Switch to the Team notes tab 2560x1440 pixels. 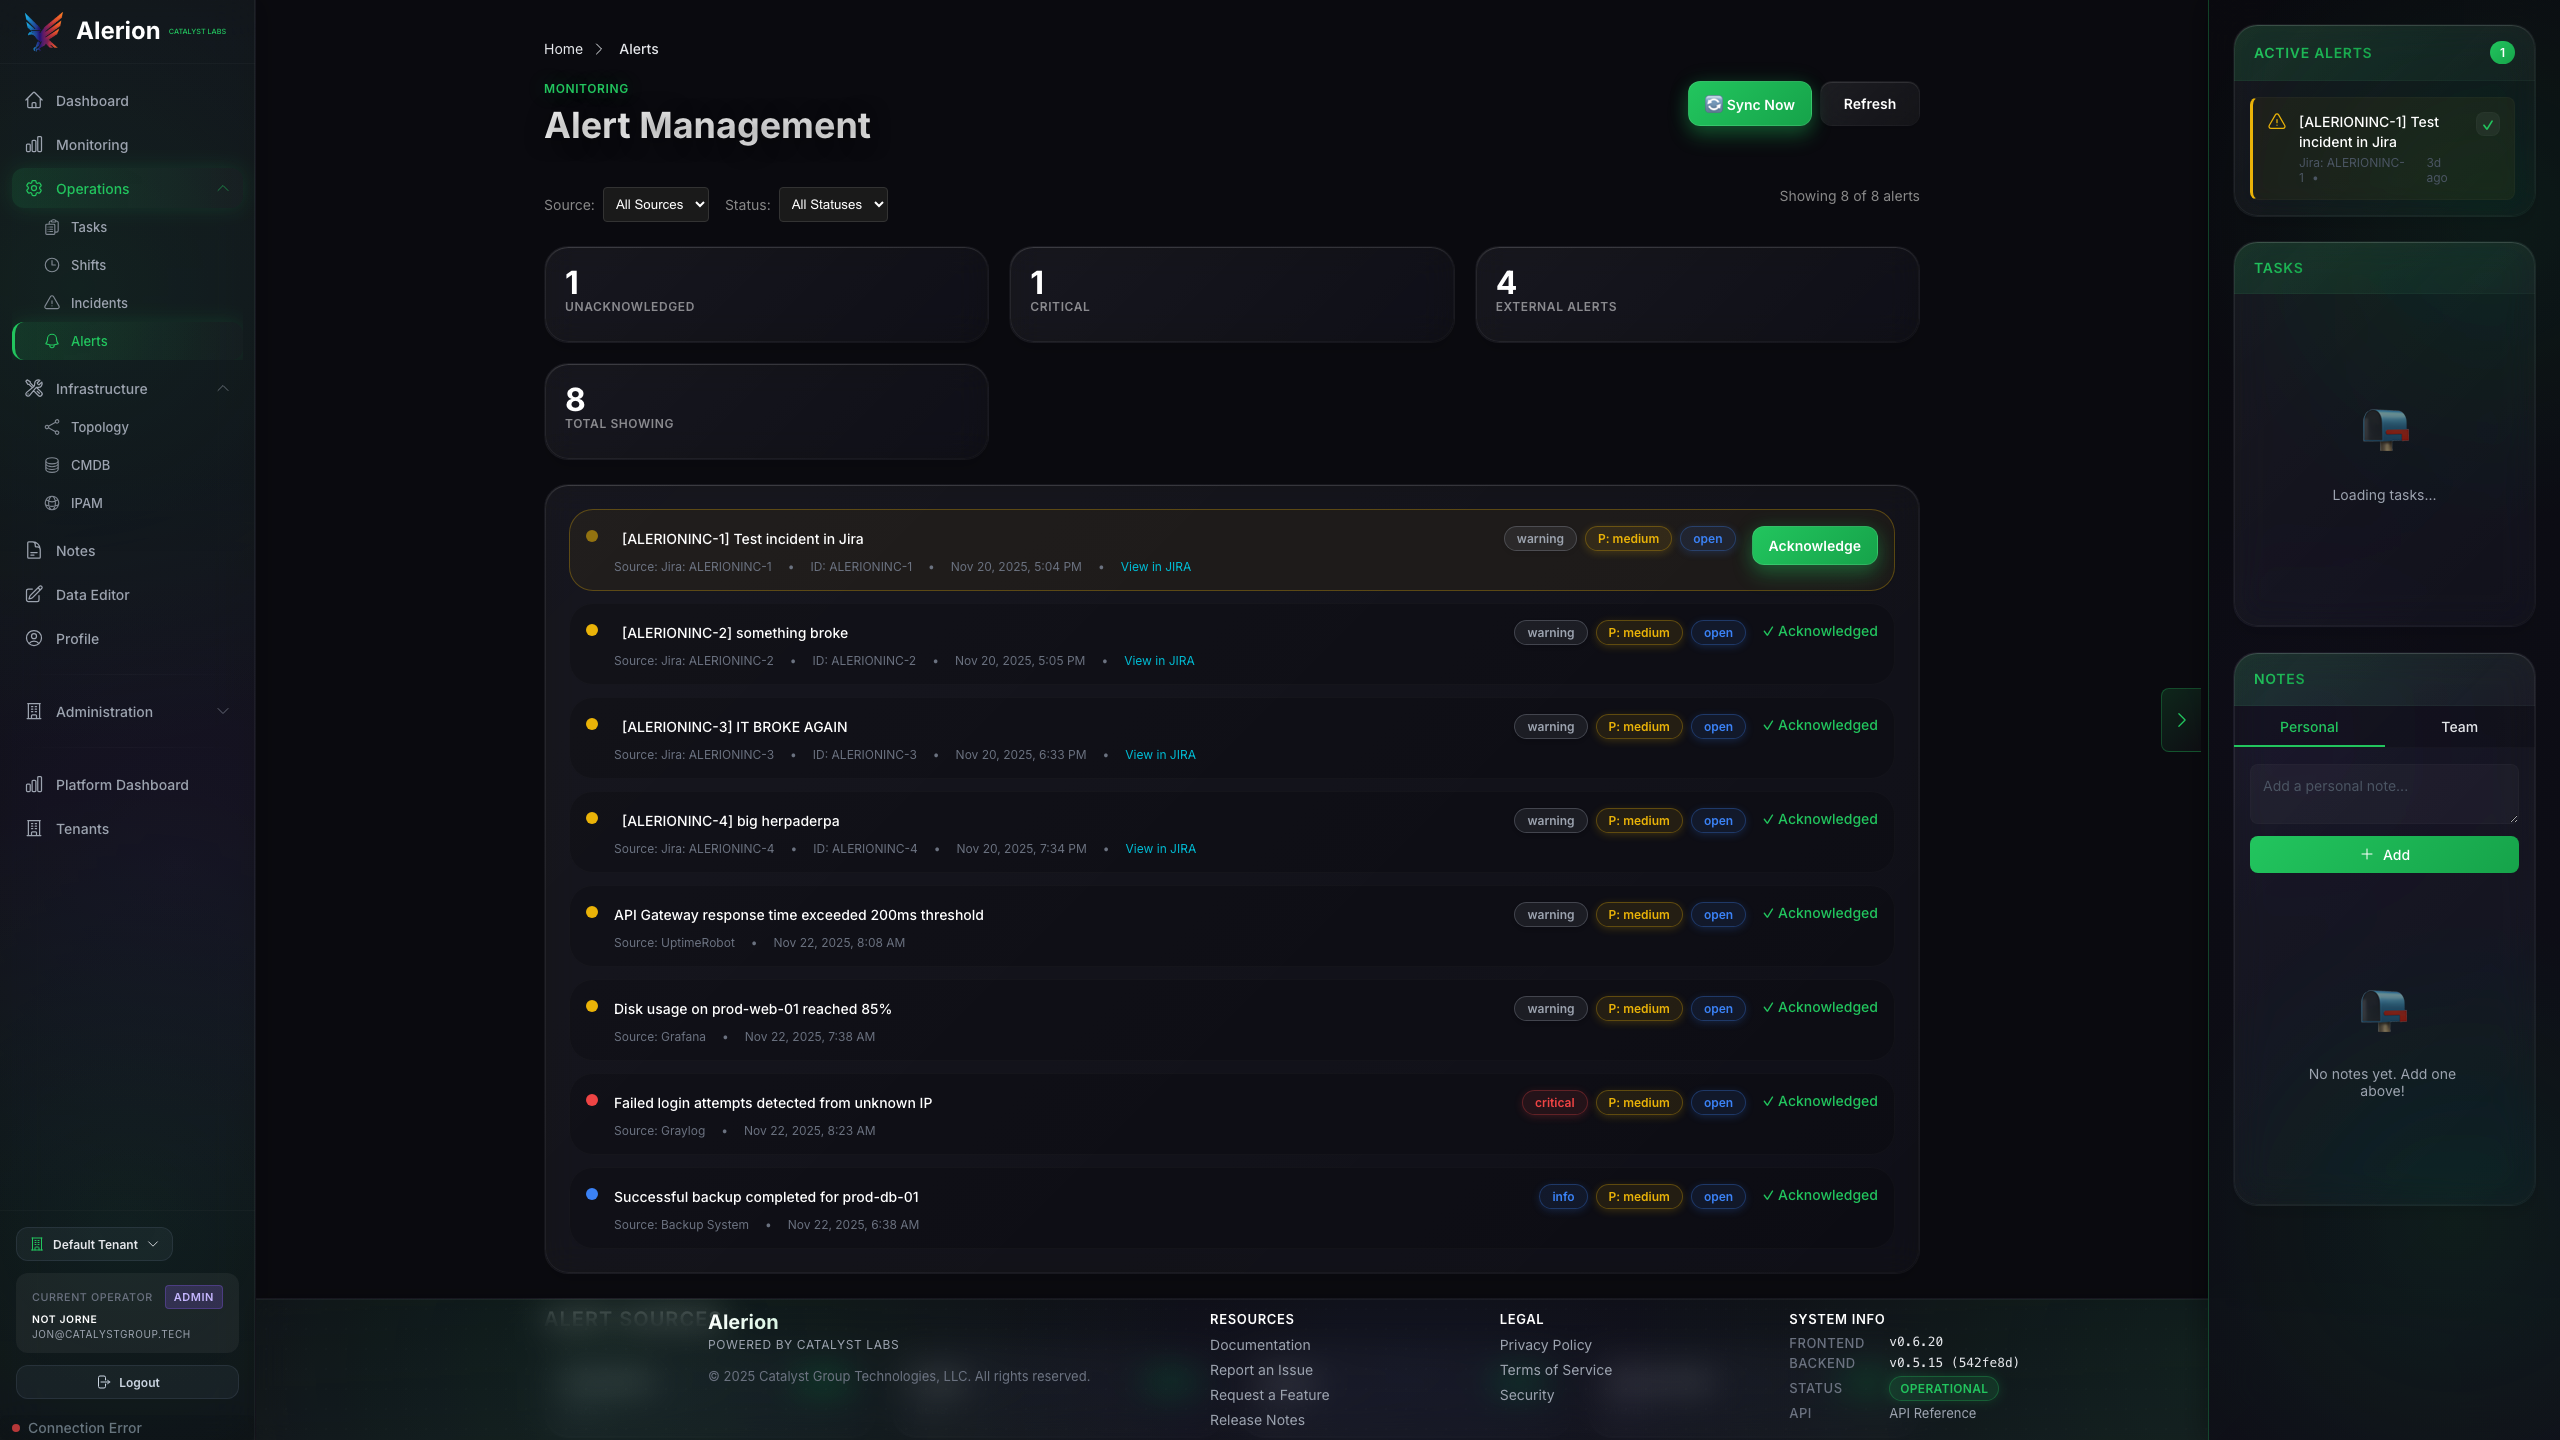(x=2459, y=727)
